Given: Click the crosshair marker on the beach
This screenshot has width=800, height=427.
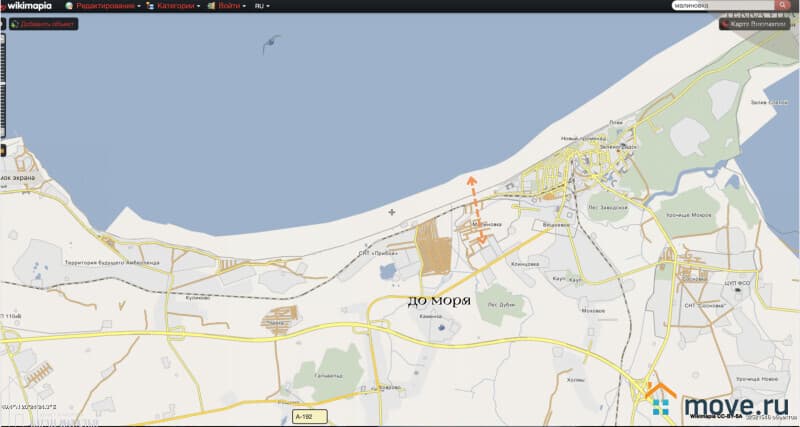Looking at the screenshot, I should coord(391,212).
